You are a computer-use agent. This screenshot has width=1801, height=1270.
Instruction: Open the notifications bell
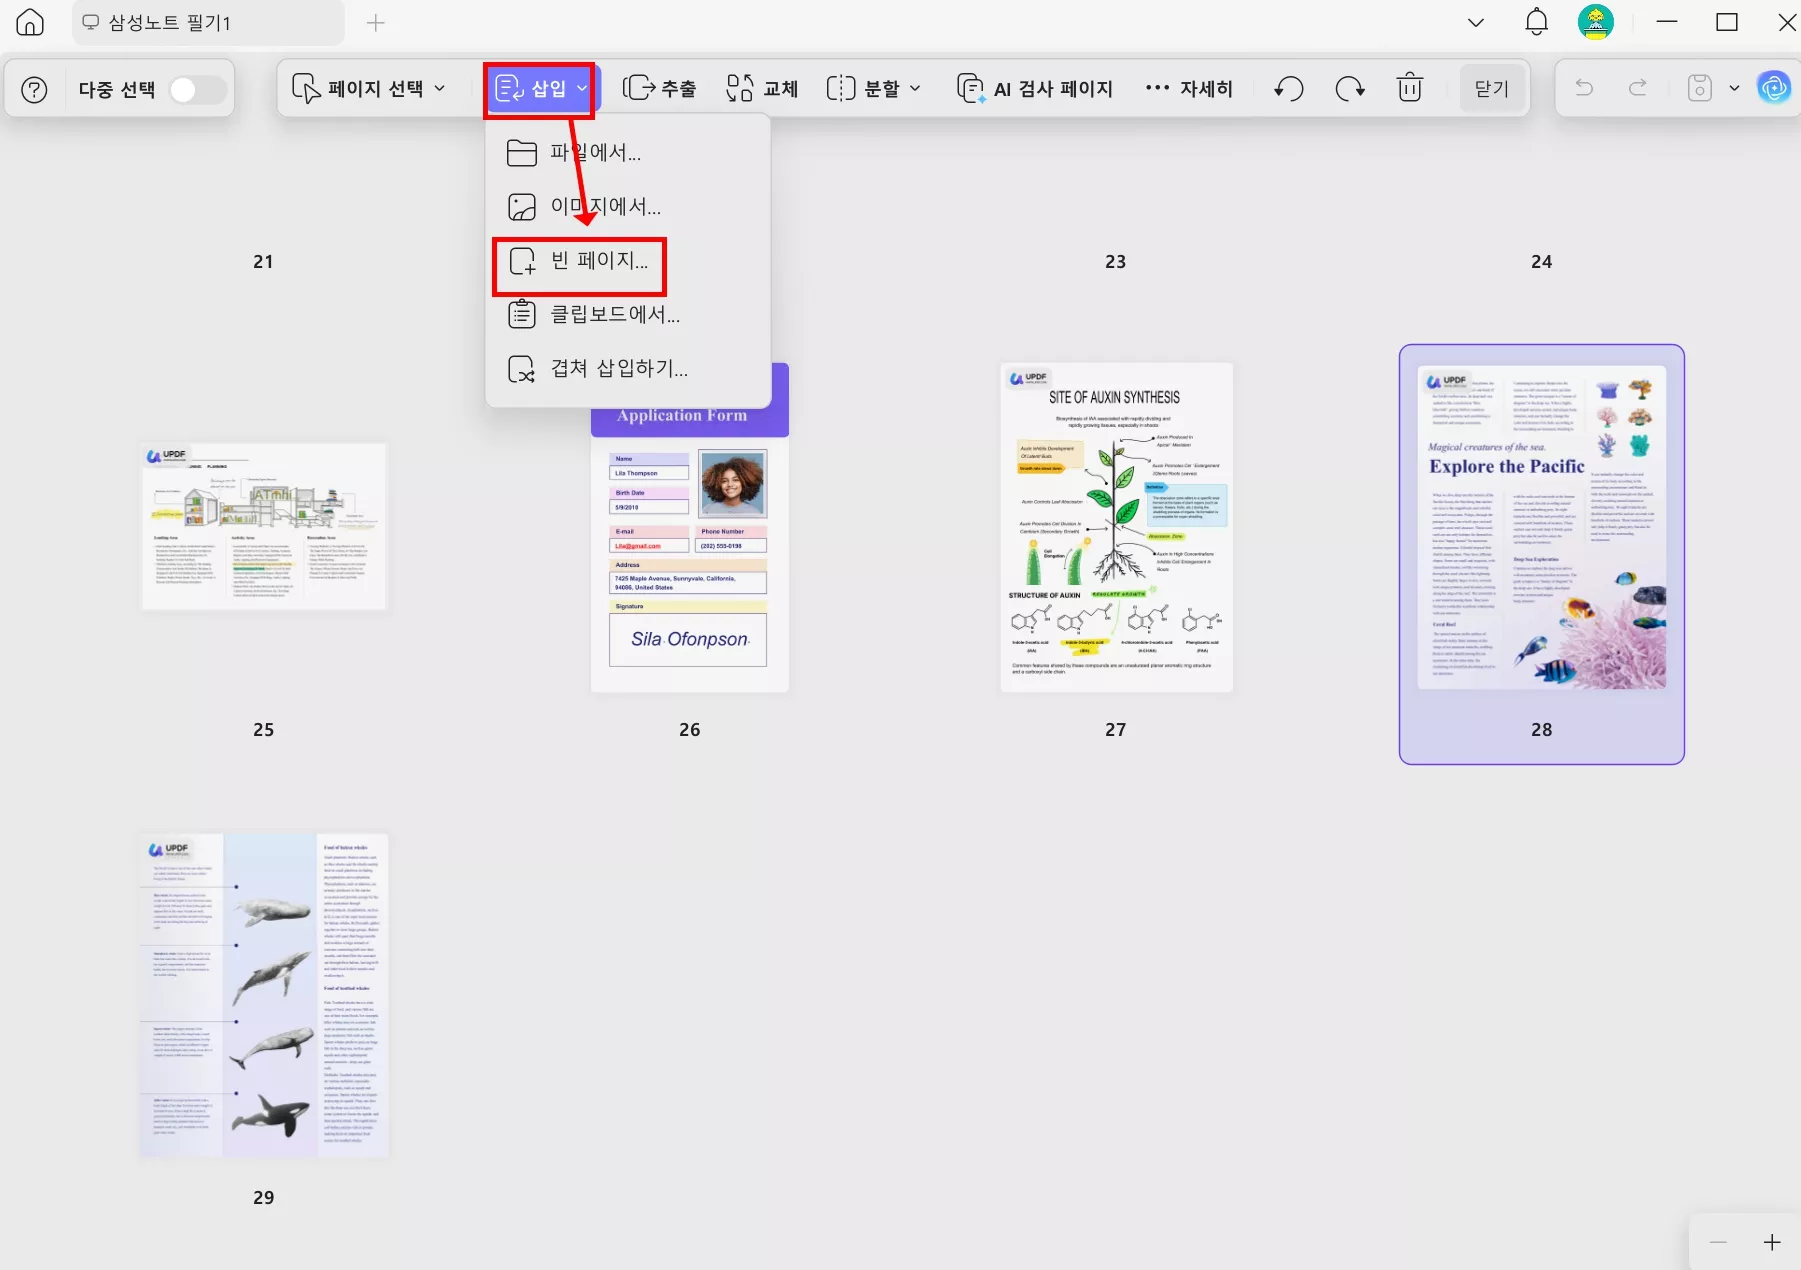[1536, 22]
